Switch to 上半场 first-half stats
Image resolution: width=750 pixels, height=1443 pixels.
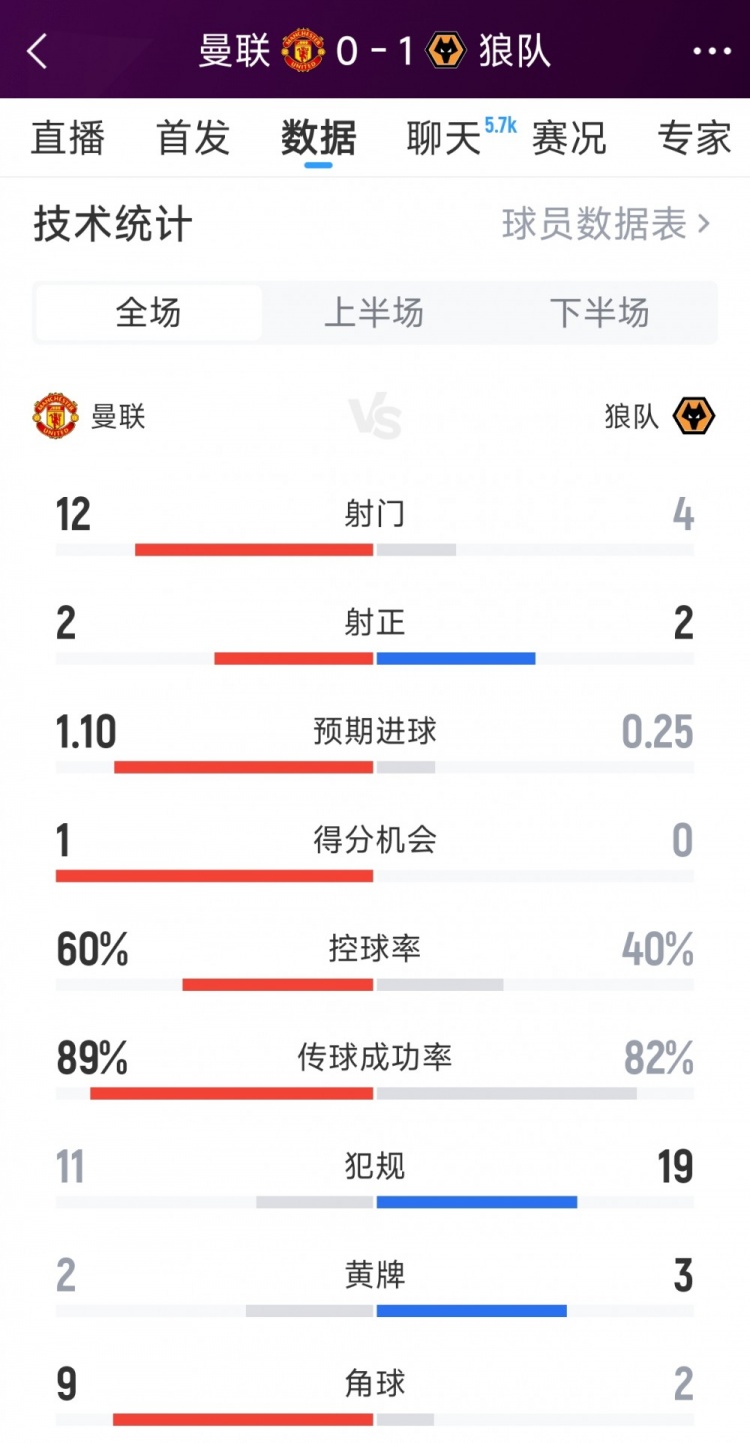coord(374,313)
